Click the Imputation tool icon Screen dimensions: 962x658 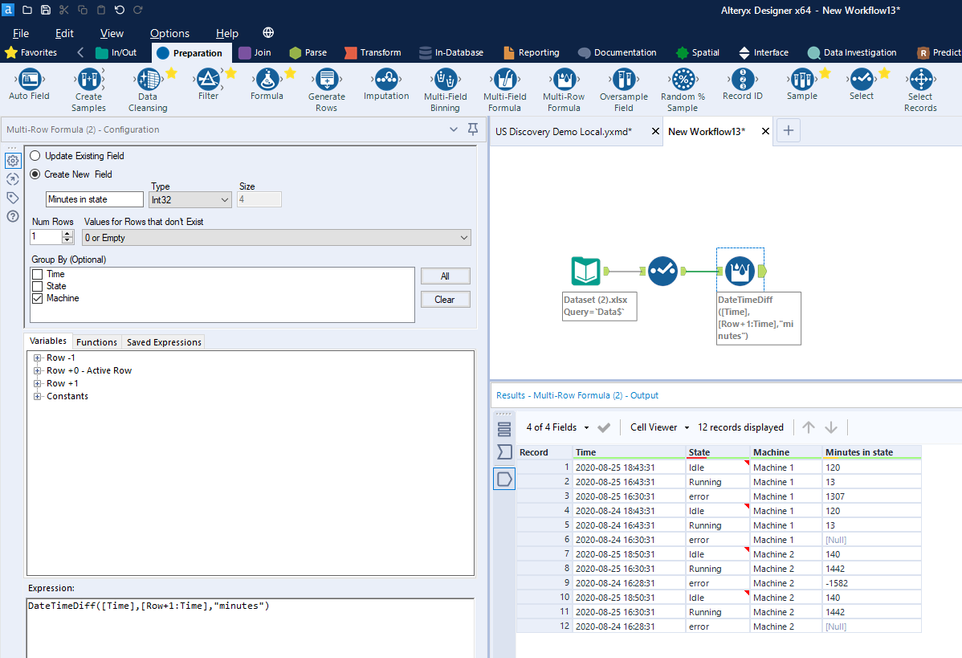386,80
